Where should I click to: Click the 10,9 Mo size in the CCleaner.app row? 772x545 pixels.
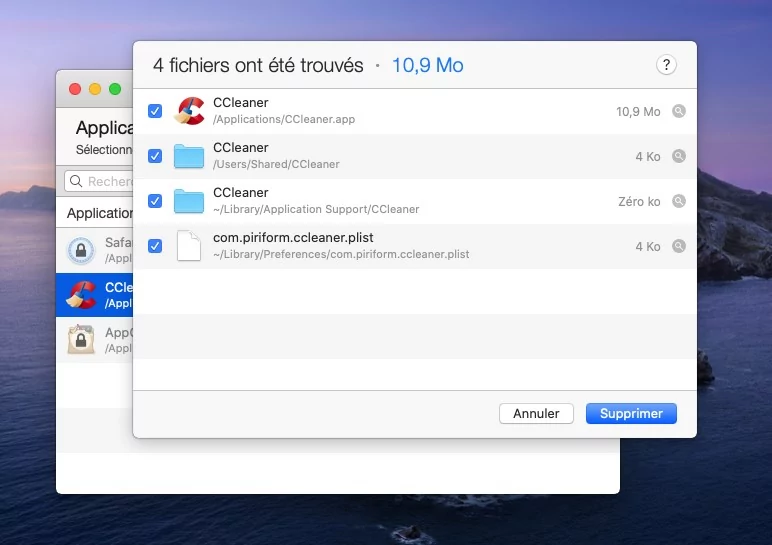coord(638,112)
